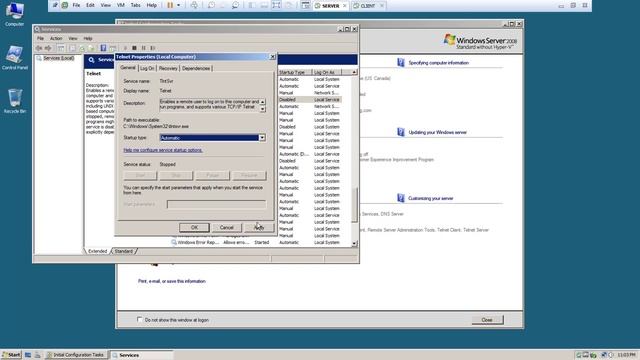Open the Startup type dropdown
This screenshot has height=360, width=640.
click(262, 138)
